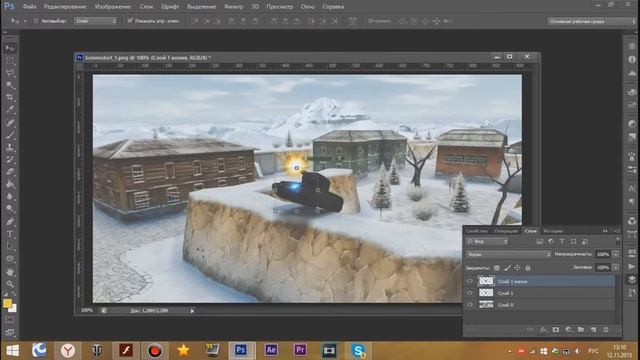The height and width of the screenshot is (360, 640).
Task: Select the Blur tool
Action: pyautogui.click(x=10, y=196)
